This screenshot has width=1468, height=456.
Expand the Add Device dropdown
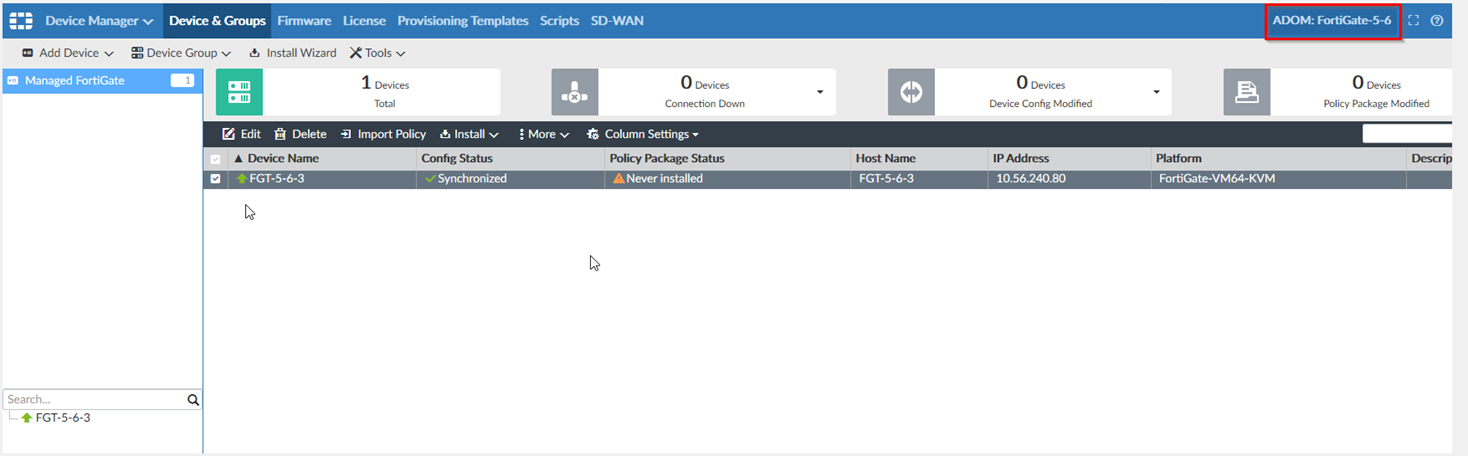(x=68, y=53)
